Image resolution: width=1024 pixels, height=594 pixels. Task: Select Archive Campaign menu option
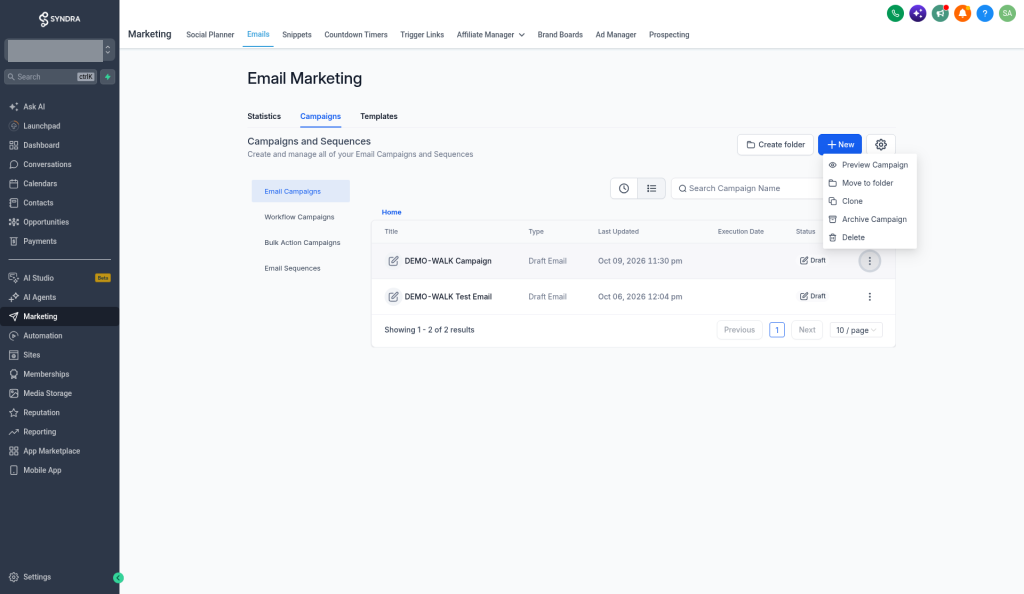(x=869, y=219)
